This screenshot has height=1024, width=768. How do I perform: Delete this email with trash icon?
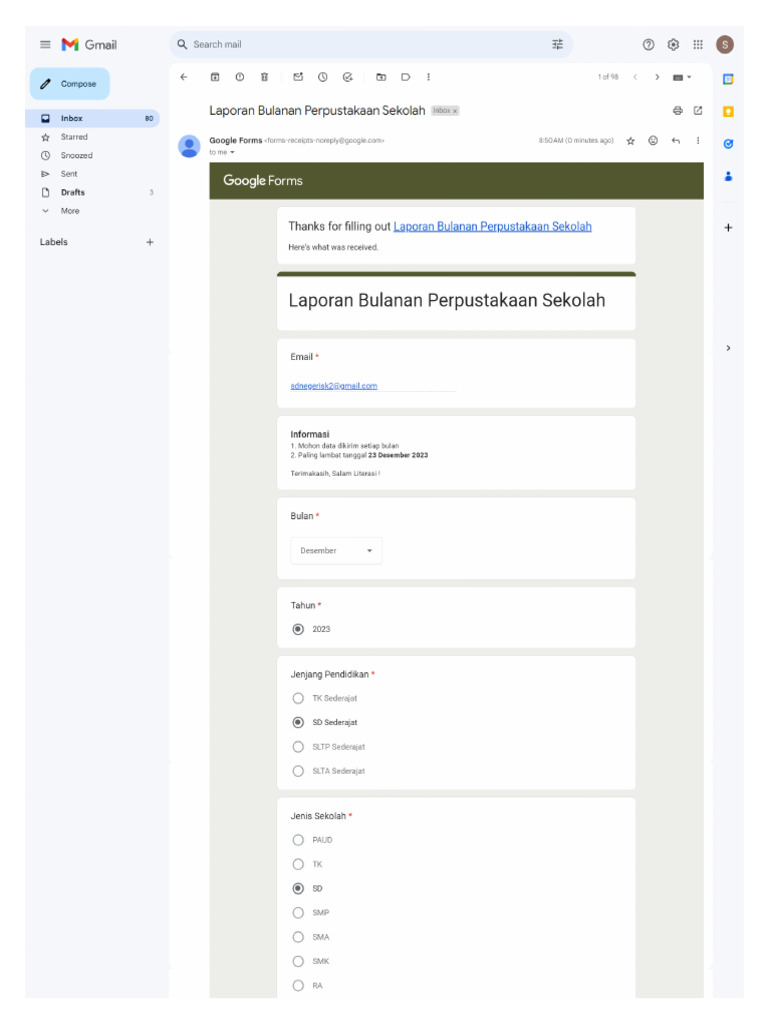[x=264, y=77]
